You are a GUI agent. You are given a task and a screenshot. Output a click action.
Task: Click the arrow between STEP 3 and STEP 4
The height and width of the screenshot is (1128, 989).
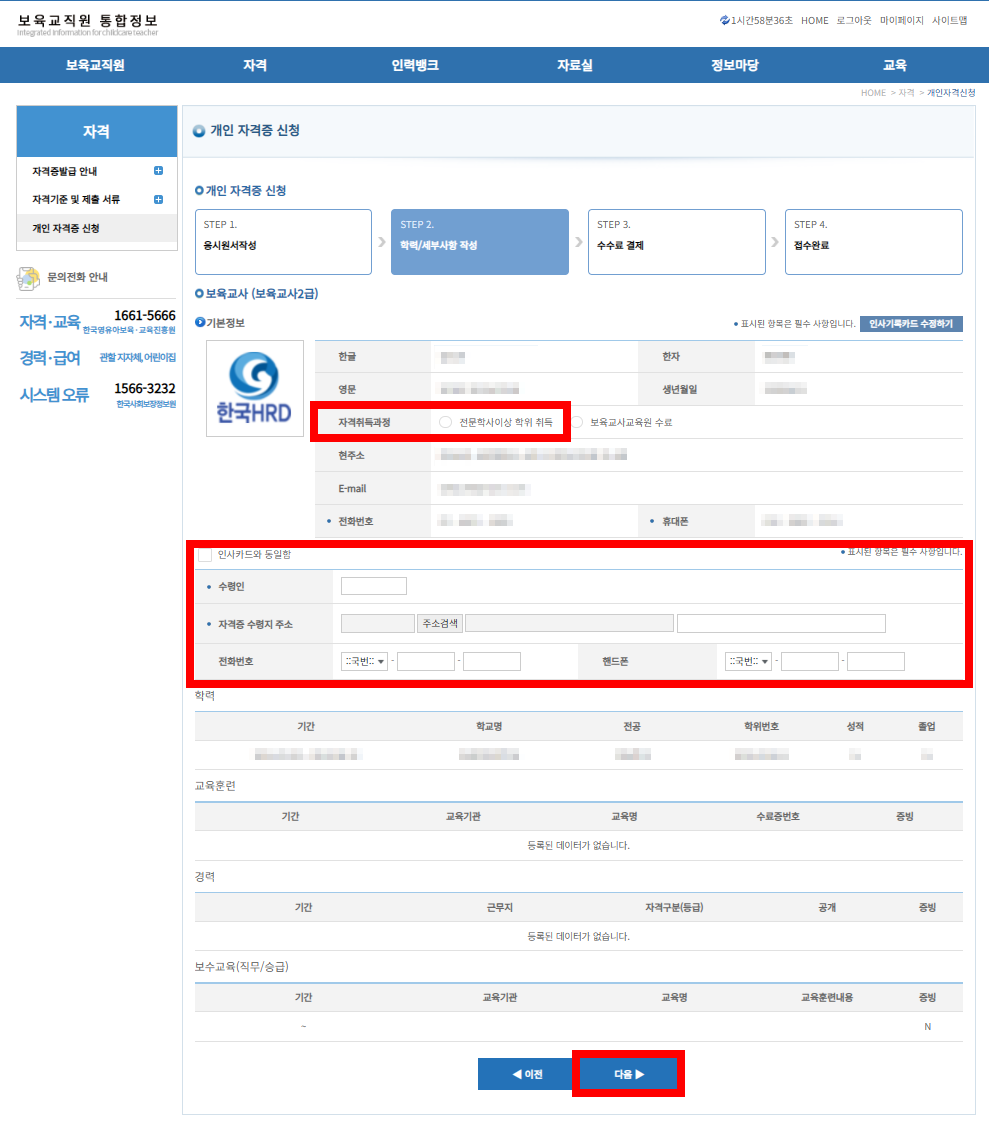[x=775, y=242]
